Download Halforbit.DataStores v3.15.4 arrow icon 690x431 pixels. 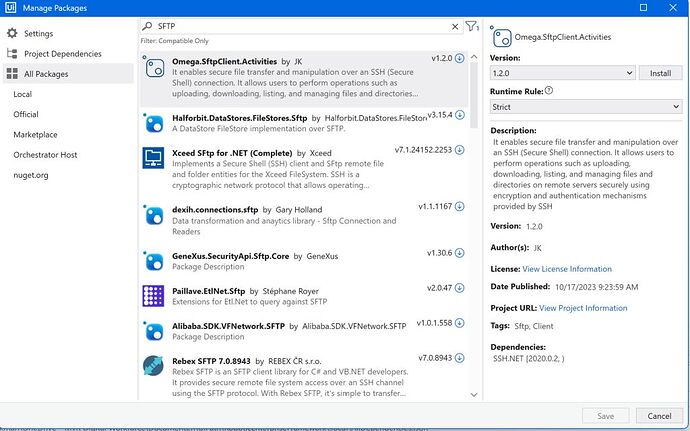(x=459, y=115)
